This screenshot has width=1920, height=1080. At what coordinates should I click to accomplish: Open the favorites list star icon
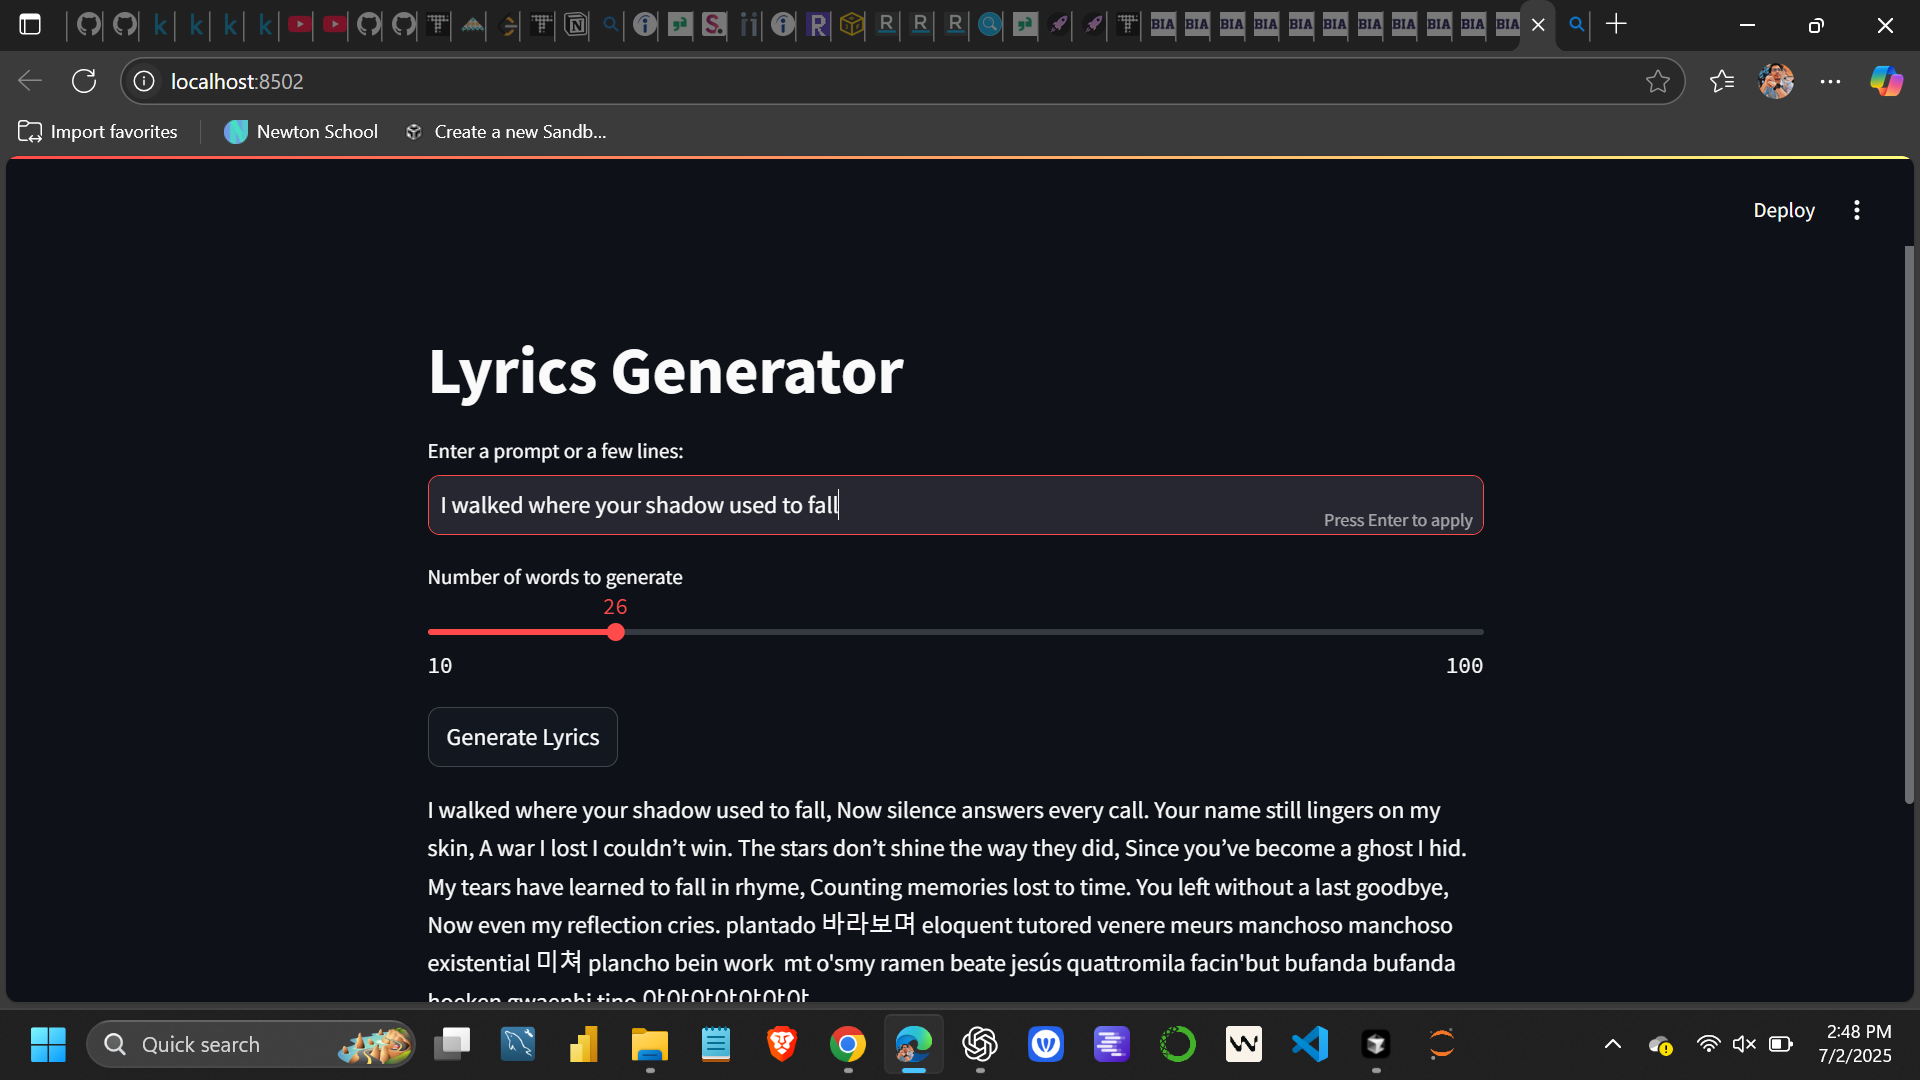click(1723, 81)
